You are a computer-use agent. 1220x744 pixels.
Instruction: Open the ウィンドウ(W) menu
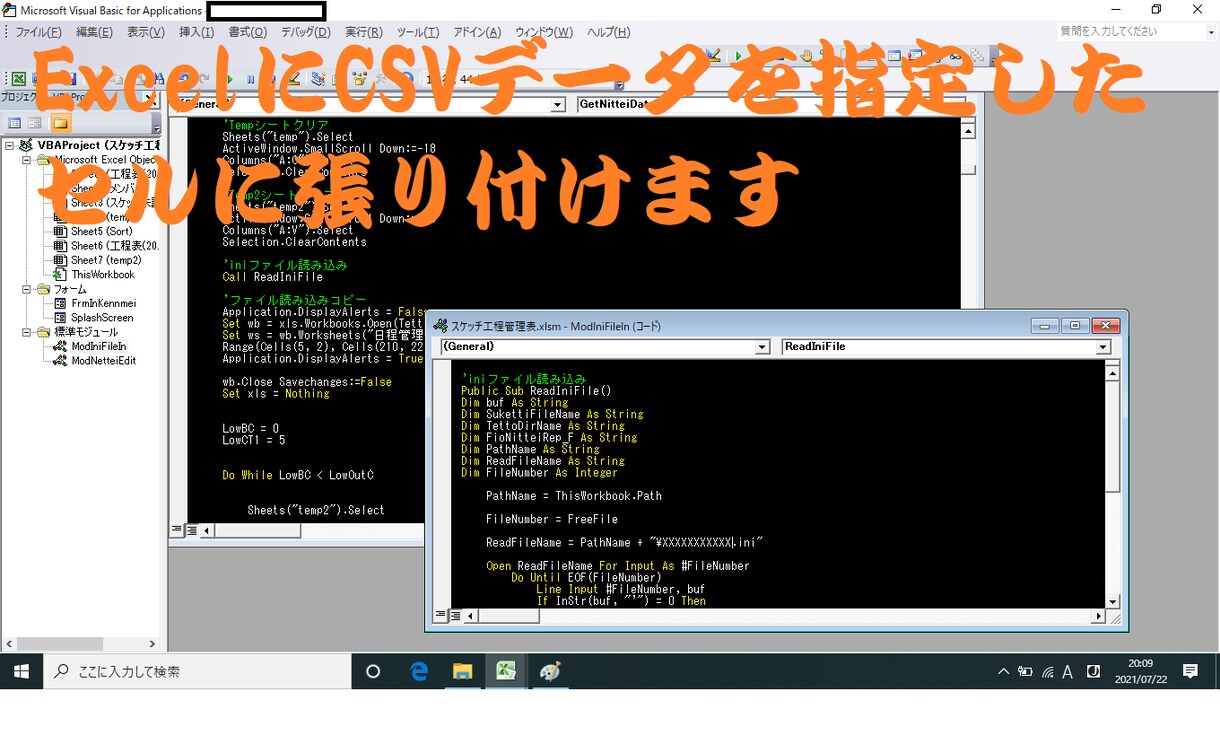(x=543, y=32)
